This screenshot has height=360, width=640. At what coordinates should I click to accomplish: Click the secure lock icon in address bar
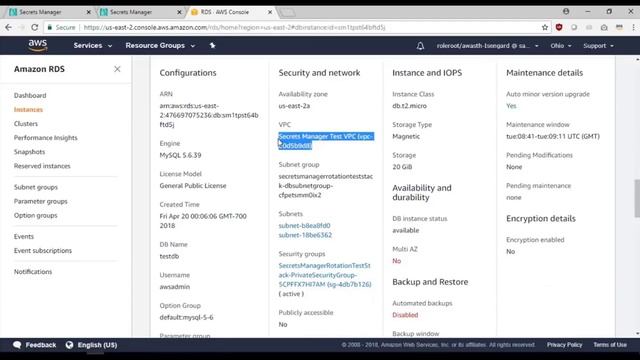click(50, 27)
